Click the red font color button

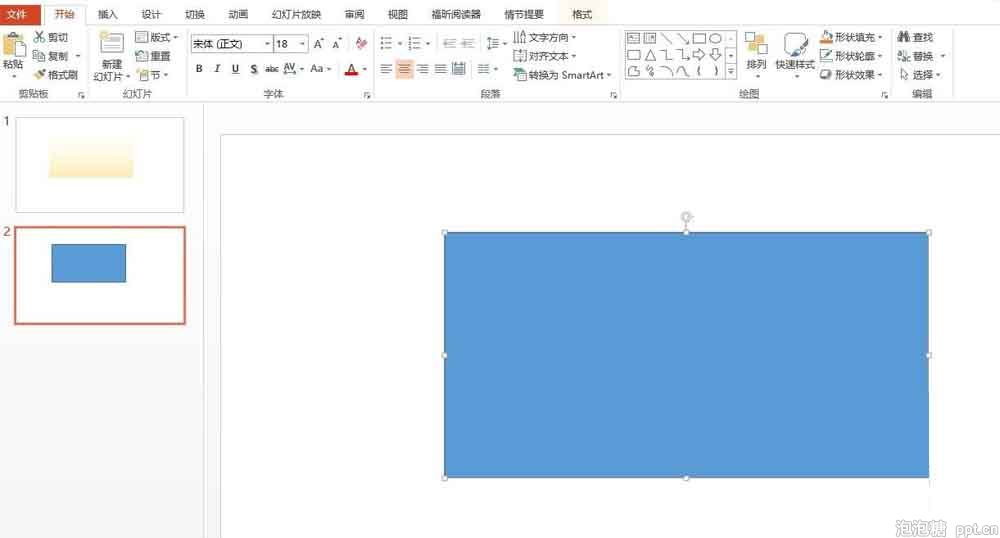pyautogui.click(x=350, y=69)
